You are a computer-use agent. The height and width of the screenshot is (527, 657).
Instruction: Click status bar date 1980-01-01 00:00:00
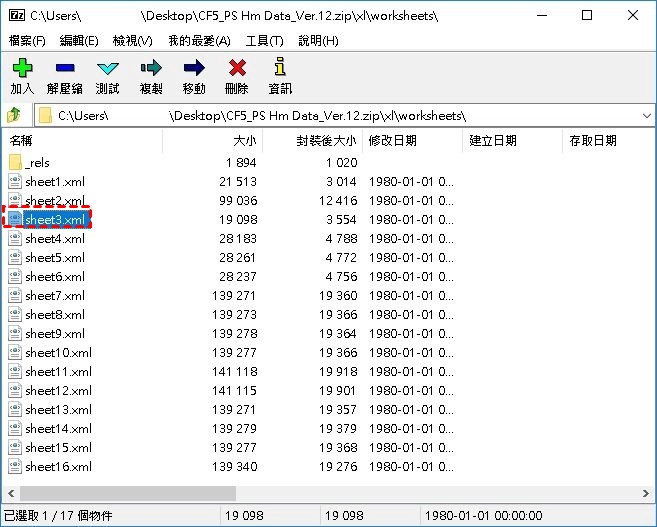pyautogui.click(x=484, y=515)
